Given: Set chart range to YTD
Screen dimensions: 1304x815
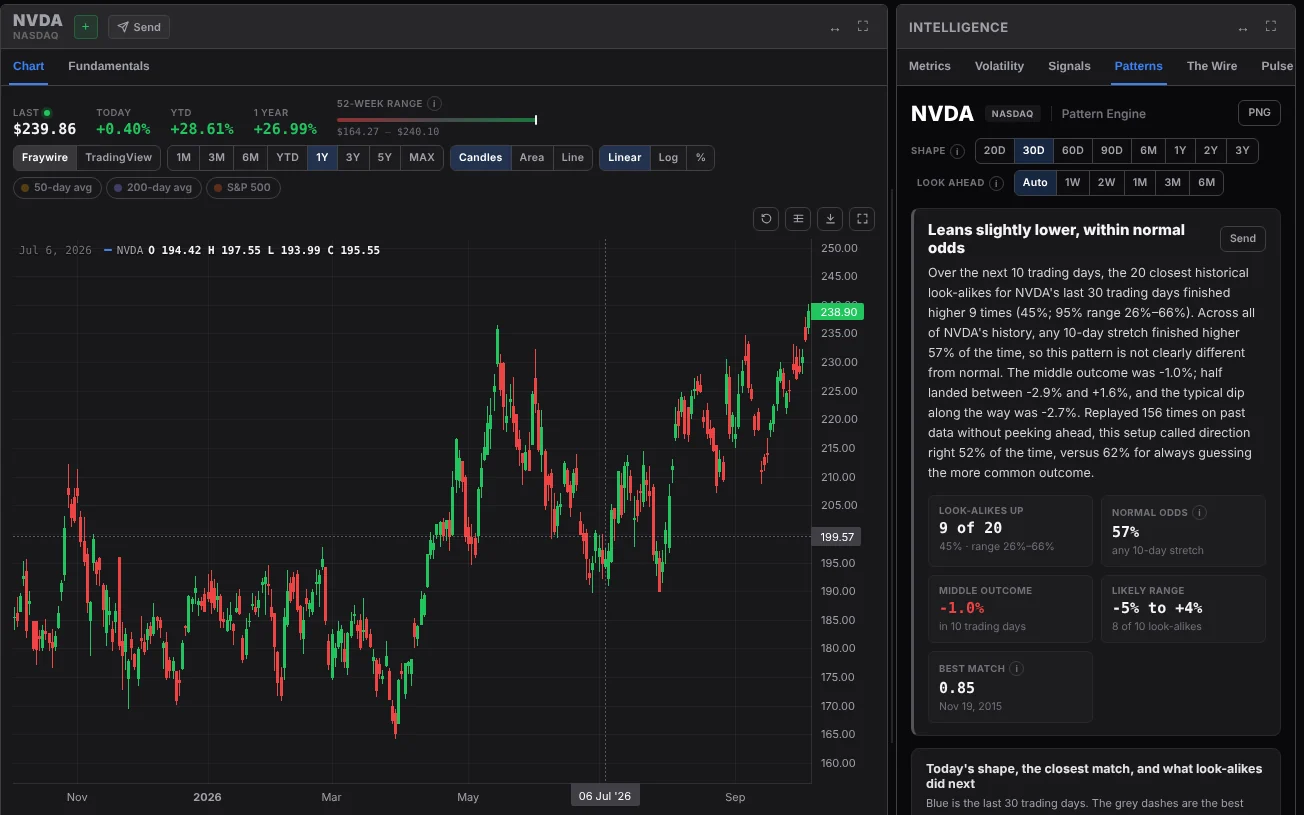Looking at the screenshot, I should pos(287,158).
